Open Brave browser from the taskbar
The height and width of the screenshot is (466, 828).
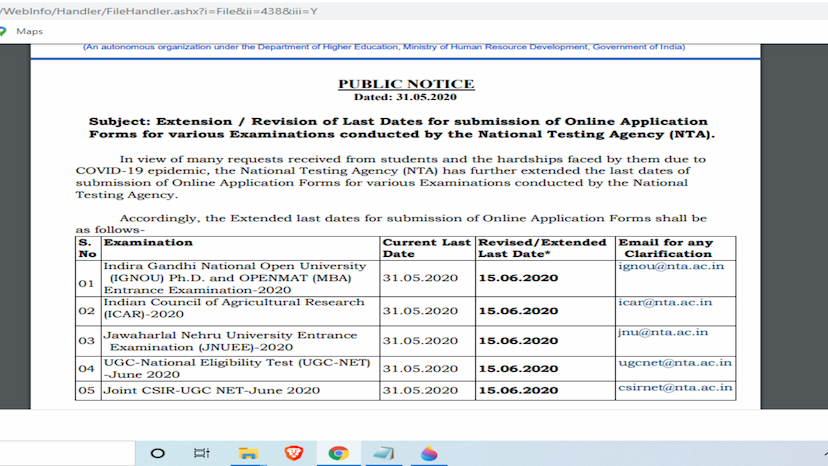[x=293, y=453]
